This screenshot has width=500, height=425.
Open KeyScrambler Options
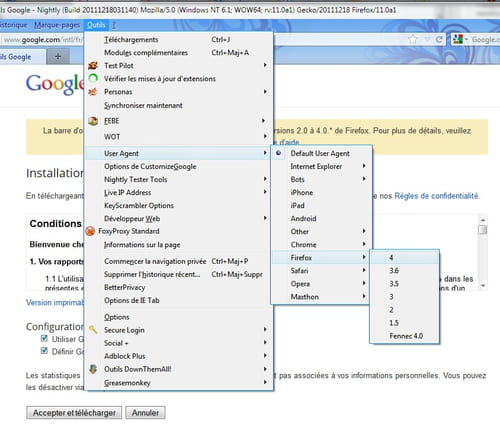coord(179,205)
